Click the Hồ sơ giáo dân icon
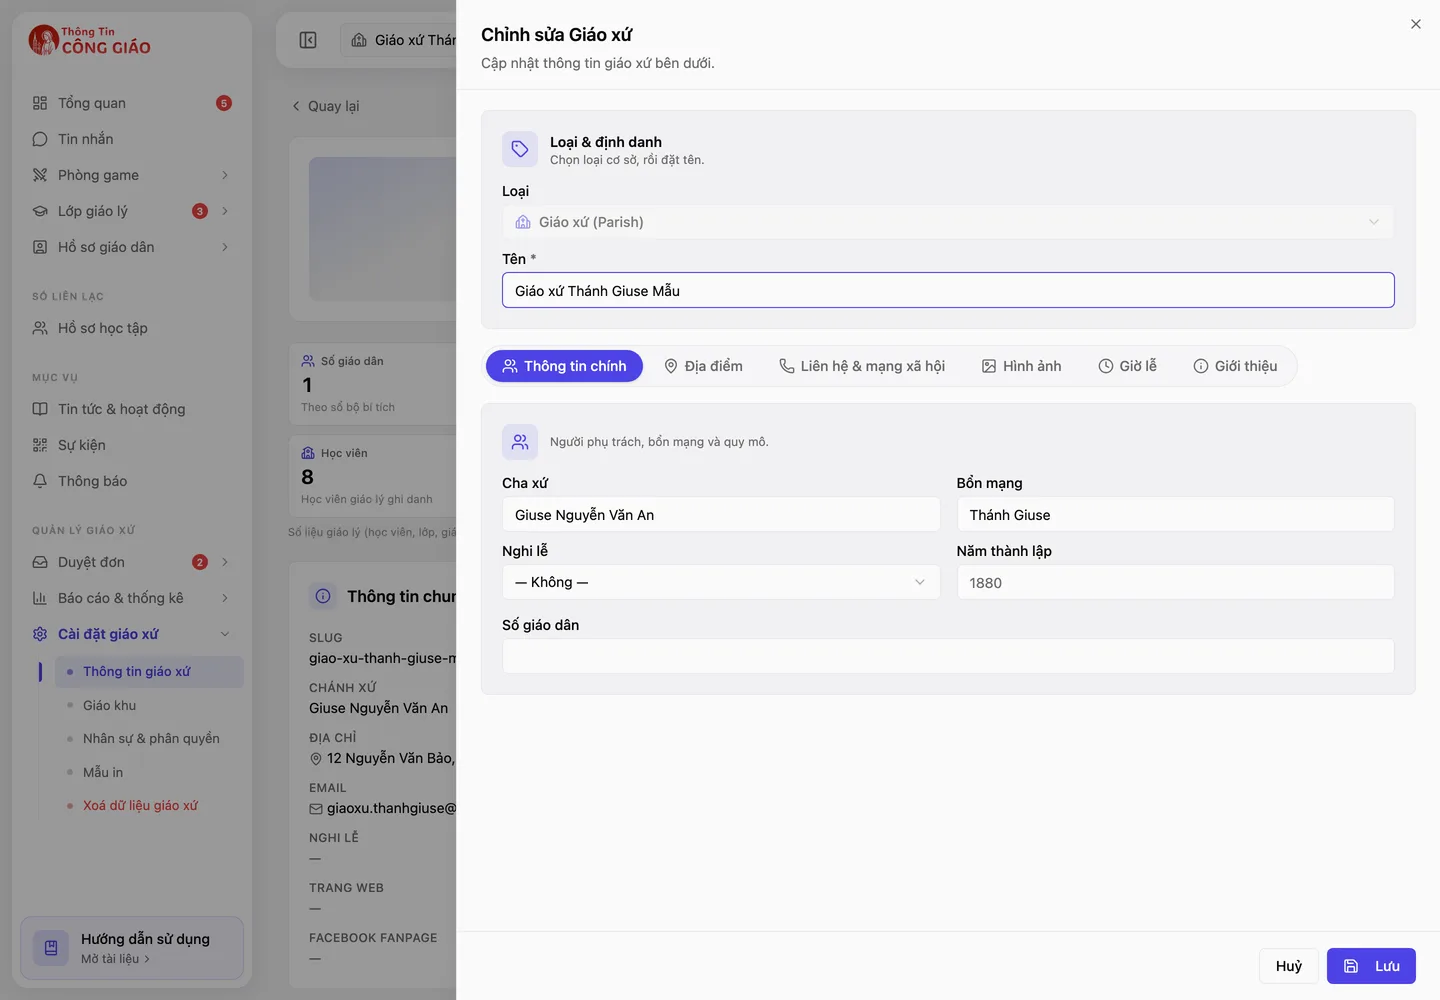1440x1000 pixels. point(40,247)
